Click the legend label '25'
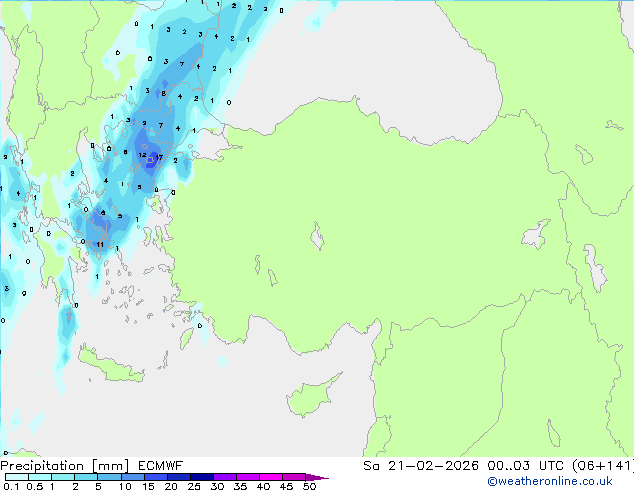634x490 pixels. pyautogui.click(x=194, y=486)
